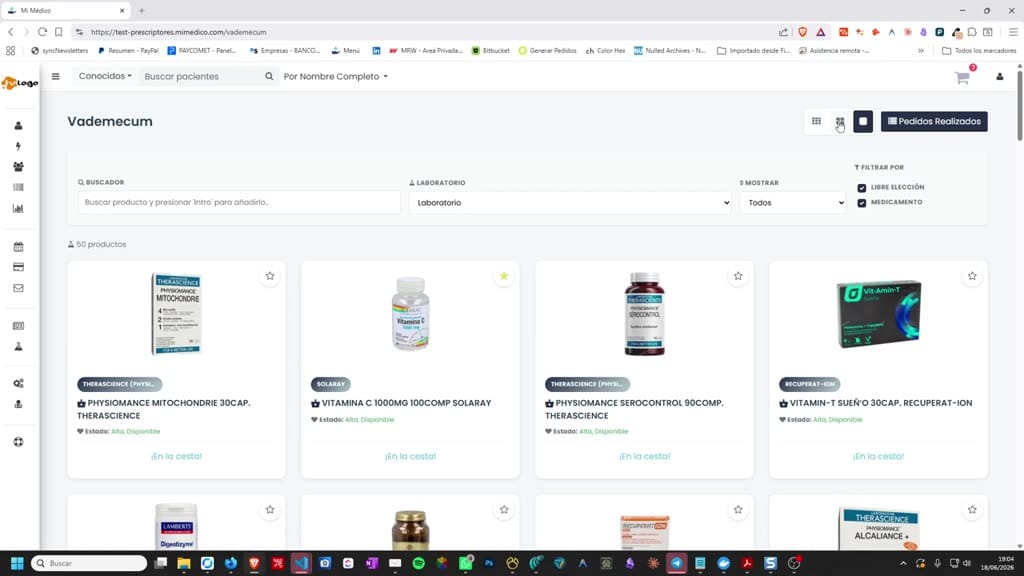The width and height of the screenshot is (1024, 576).
Task: Toggle favorite star on the Alcaliance card
Action: click(972, 509)
